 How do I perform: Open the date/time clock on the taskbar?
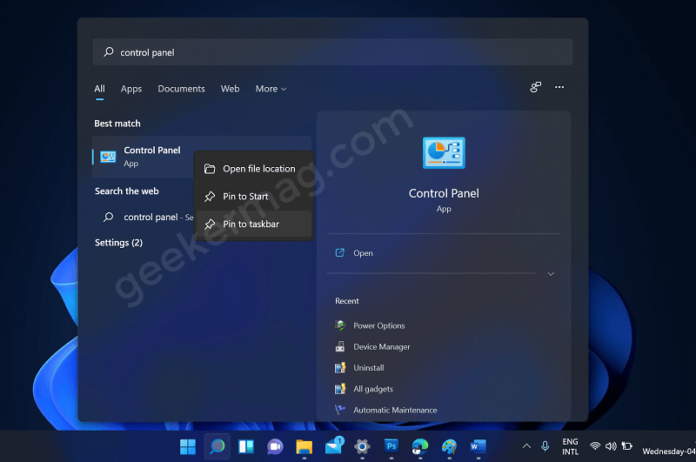(668, 451)
